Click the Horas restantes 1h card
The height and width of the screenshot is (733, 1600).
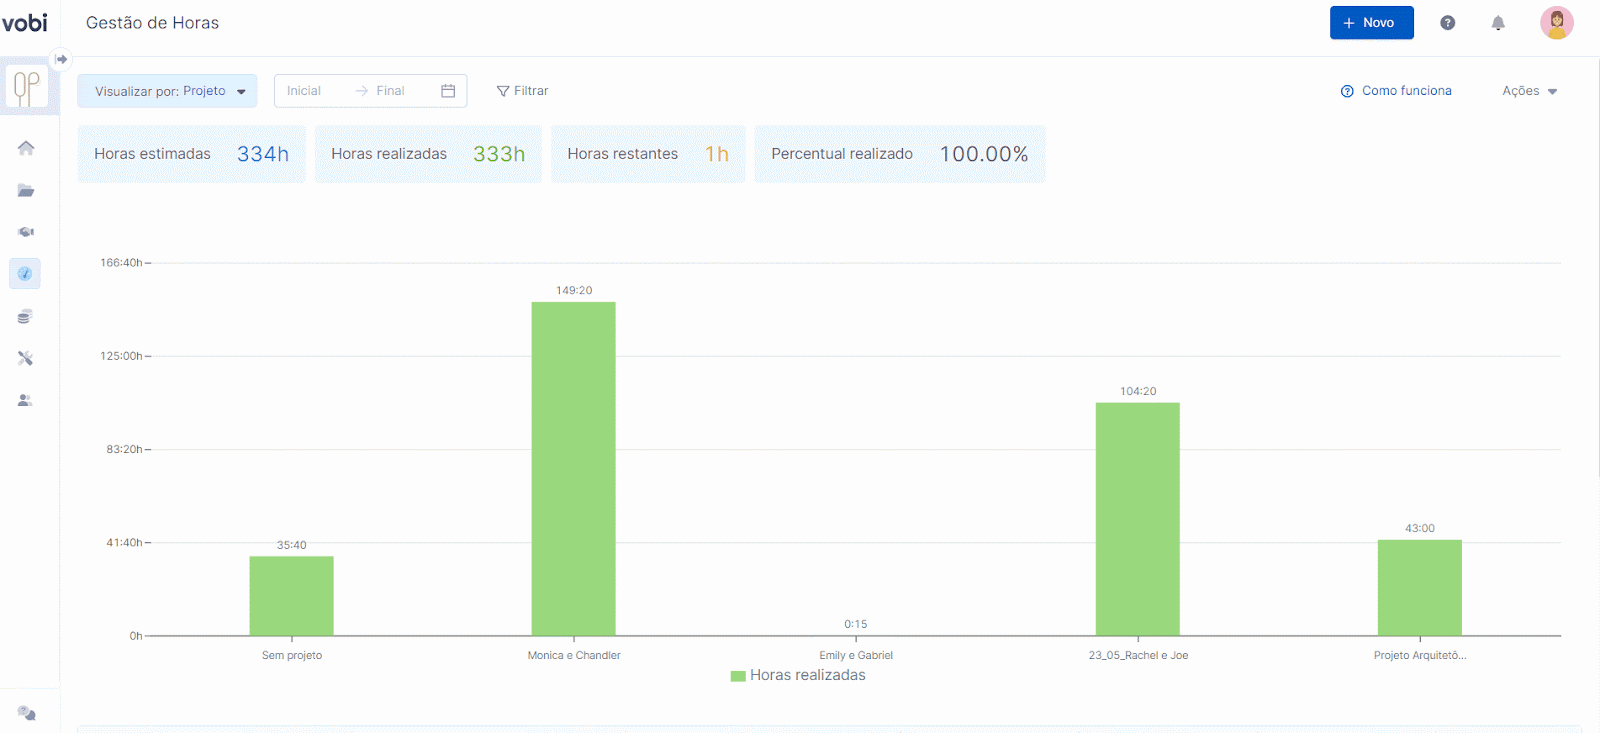tap(648, 154)
